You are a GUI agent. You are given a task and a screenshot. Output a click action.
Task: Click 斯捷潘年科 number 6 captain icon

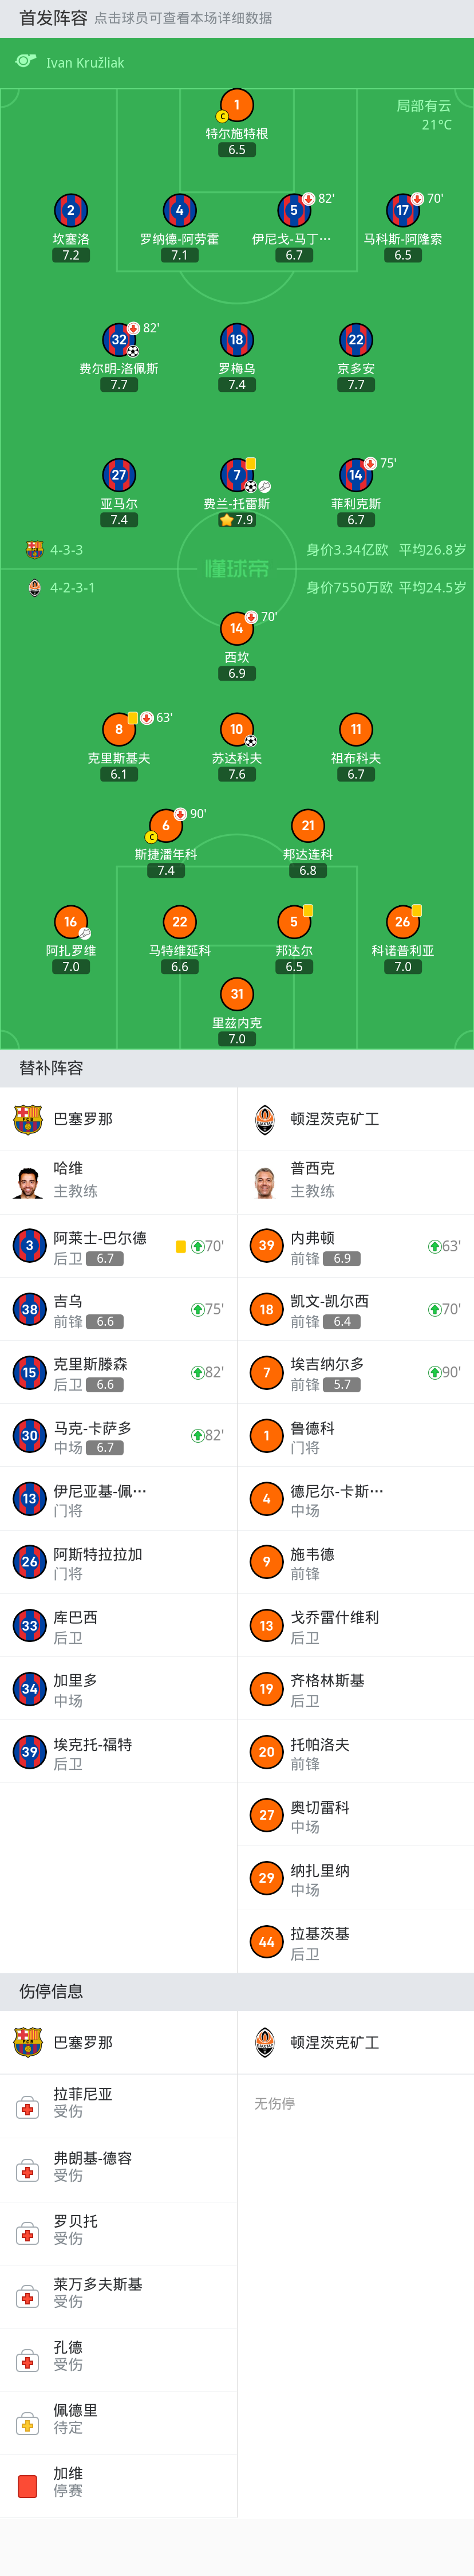tap(166, 825)
